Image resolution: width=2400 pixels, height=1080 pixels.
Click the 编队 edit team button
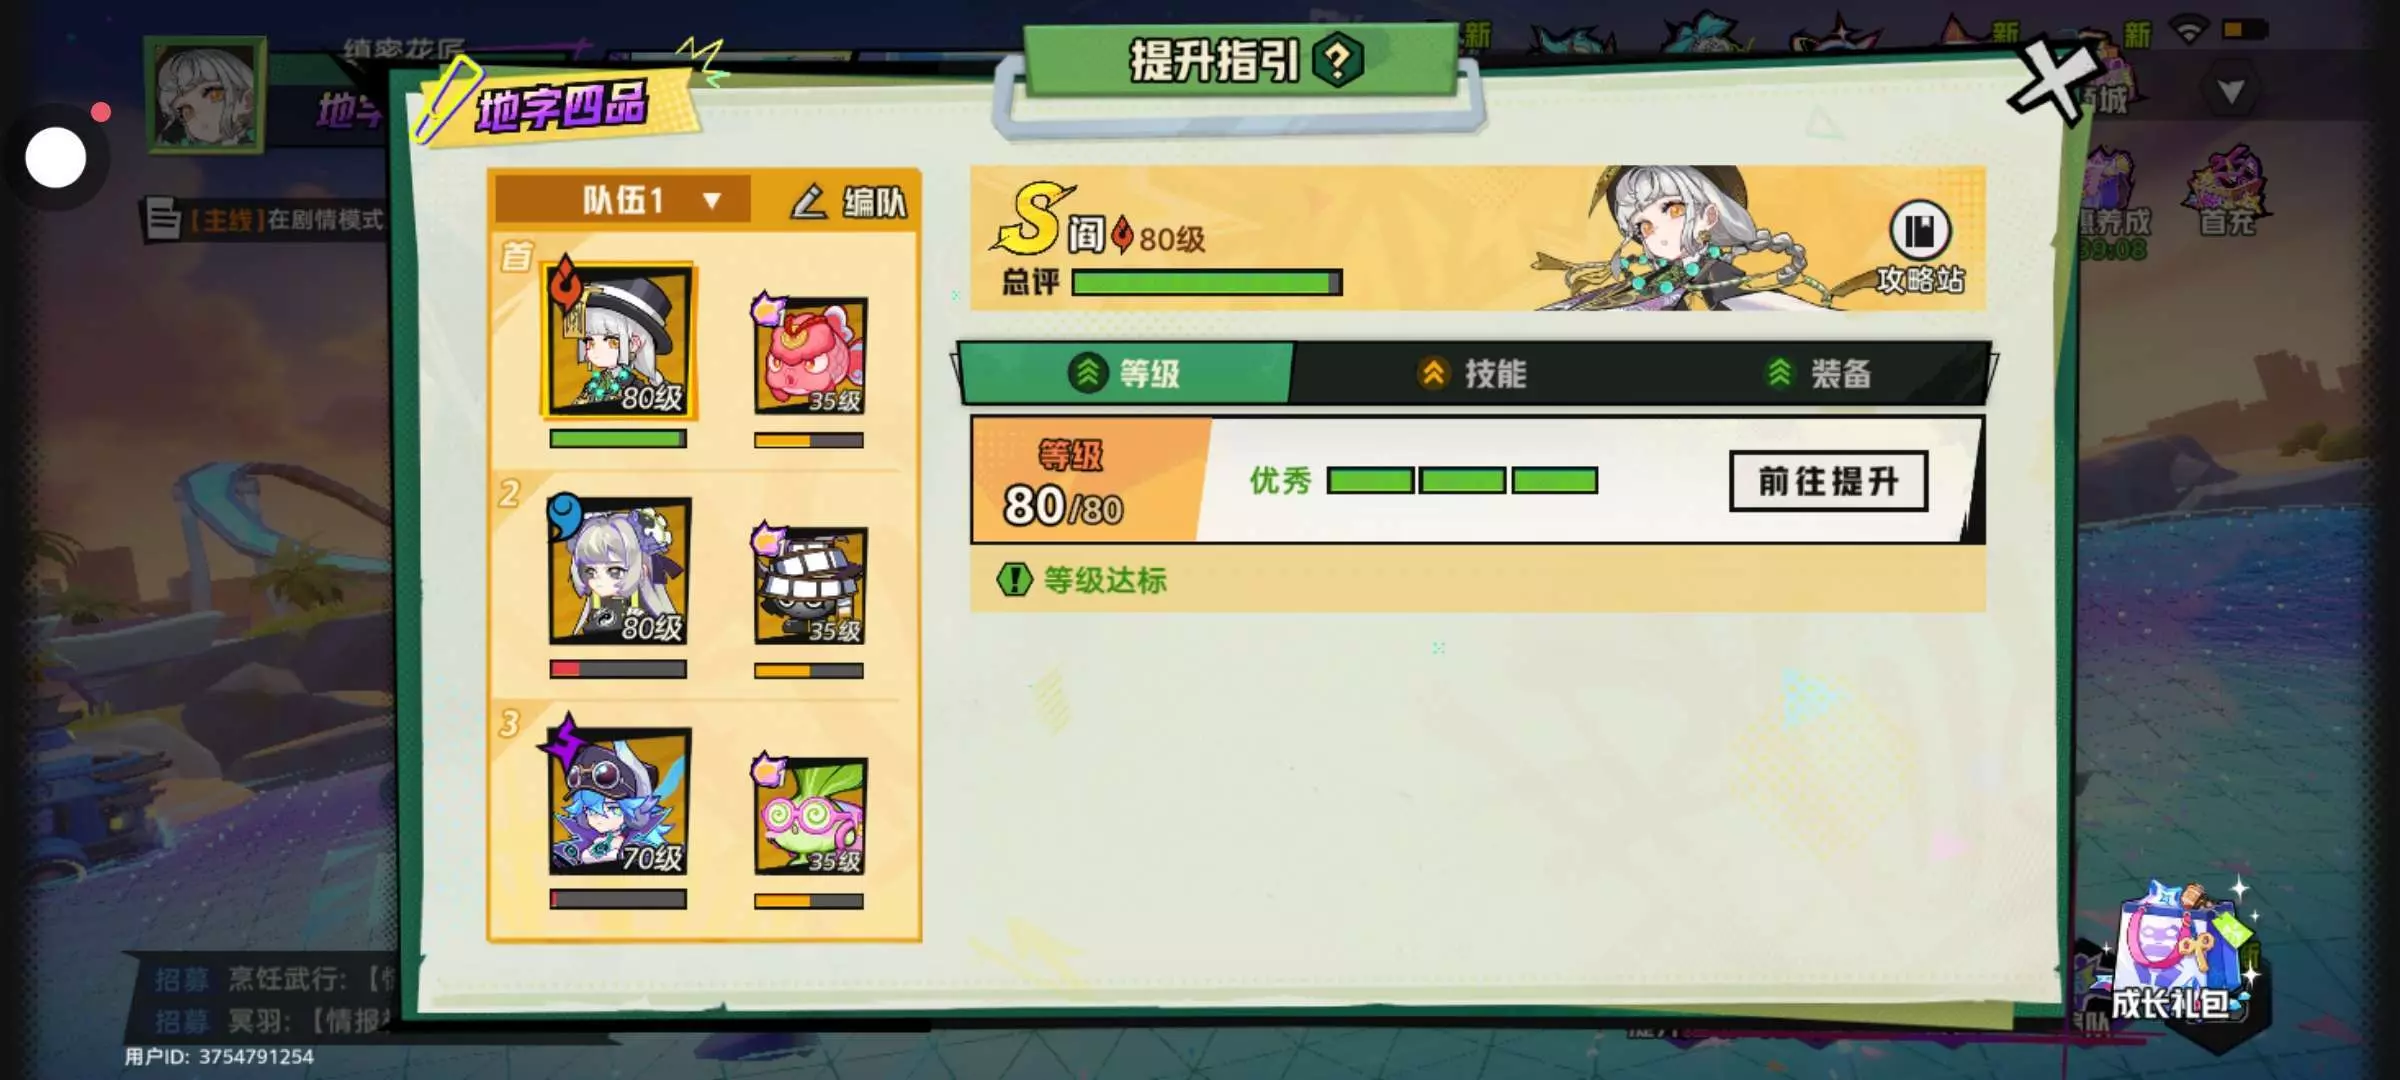(848, 201)
